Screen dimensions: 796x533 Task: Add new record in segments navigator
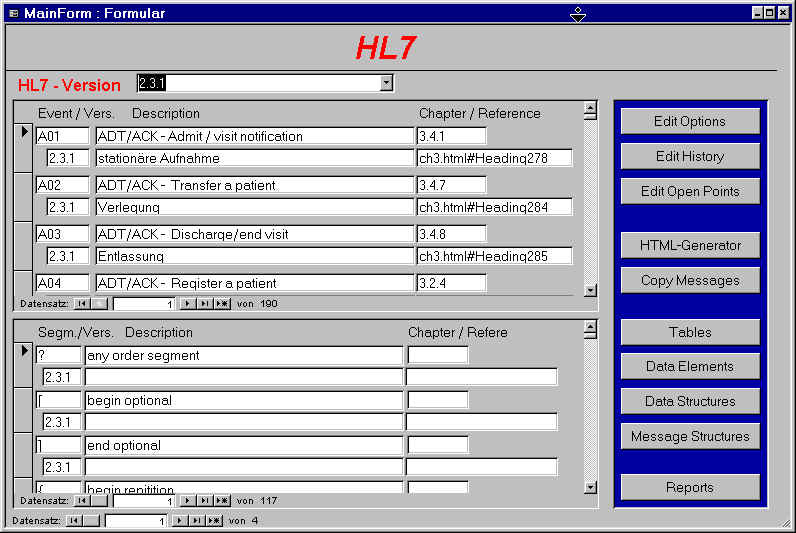point(222,500)
